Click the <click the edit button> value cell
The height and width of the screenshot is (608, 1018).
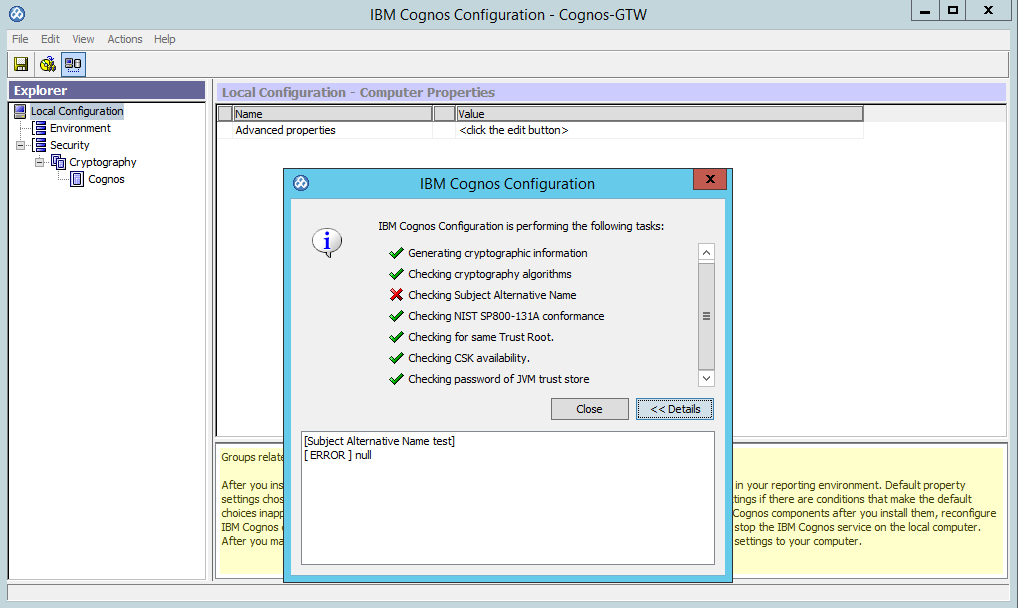coord(660,130)
